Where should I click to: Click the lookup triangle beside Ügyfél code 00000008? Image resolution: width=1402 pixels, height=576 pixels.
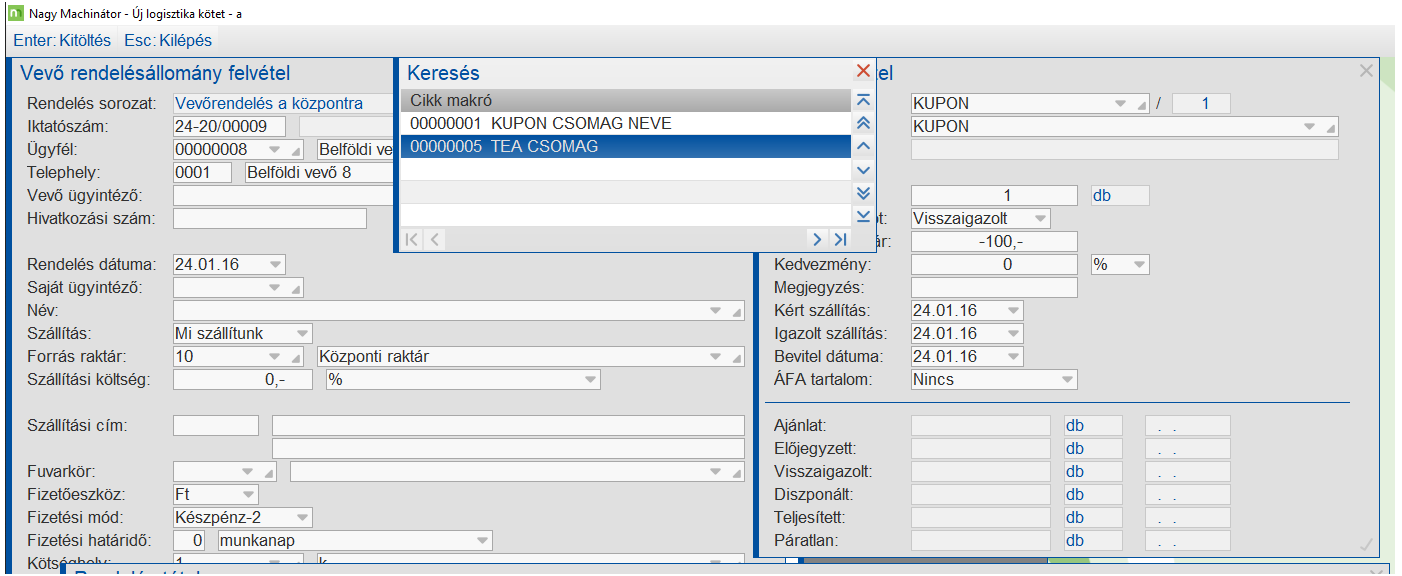tap(295, 150)
